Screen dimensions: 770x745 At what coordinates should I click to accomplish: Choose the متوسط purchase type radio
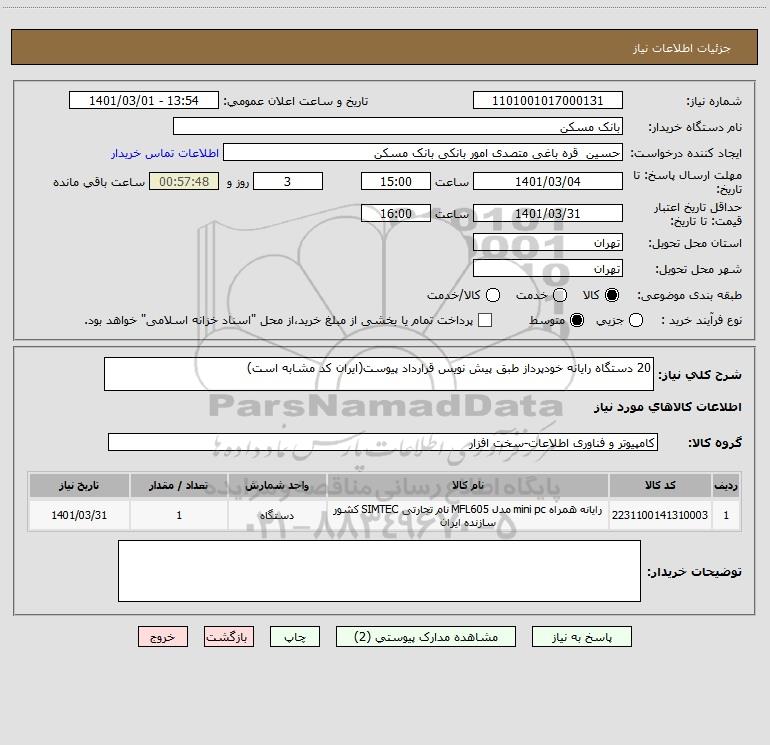[577, 320]
